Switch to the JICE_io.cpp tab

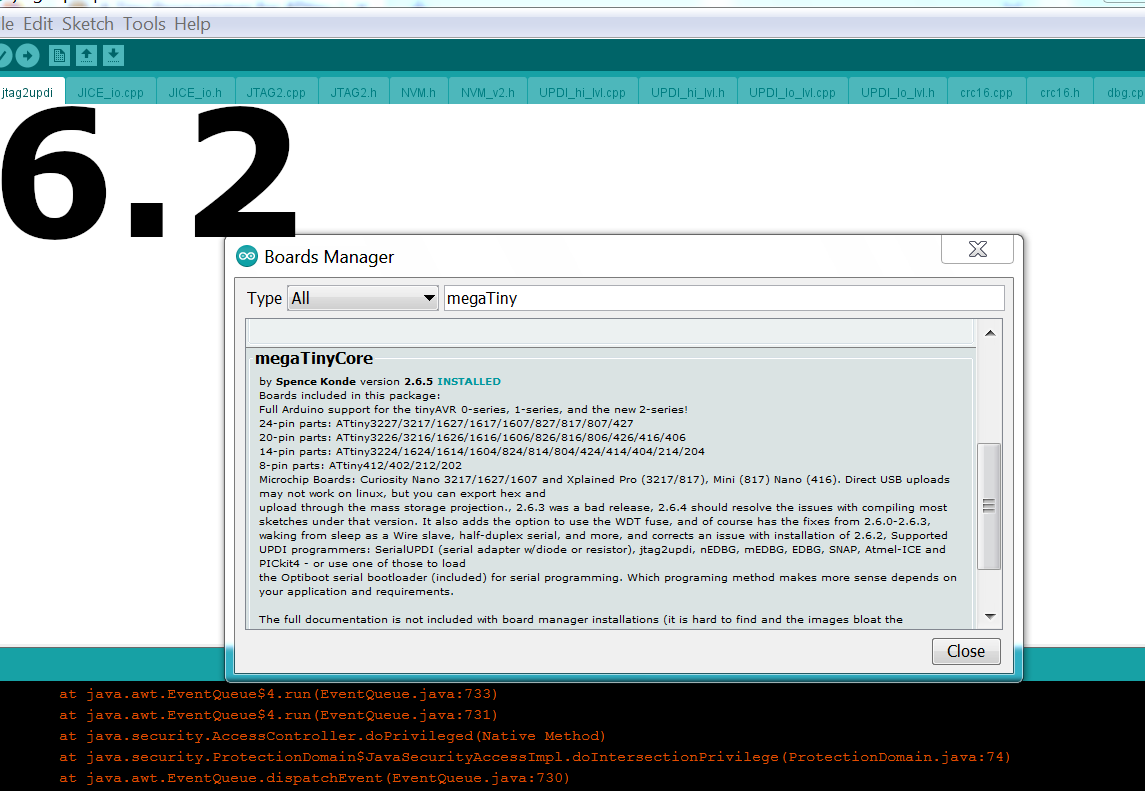pyautogui.click(x=110, y=93)
